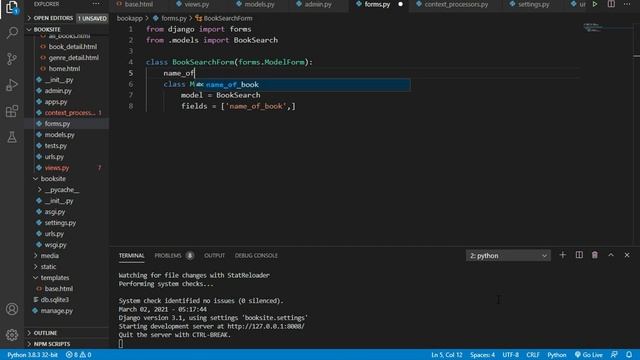Open the Manage gear menu
Screen dimensions: 640x360
coord(12,335)
